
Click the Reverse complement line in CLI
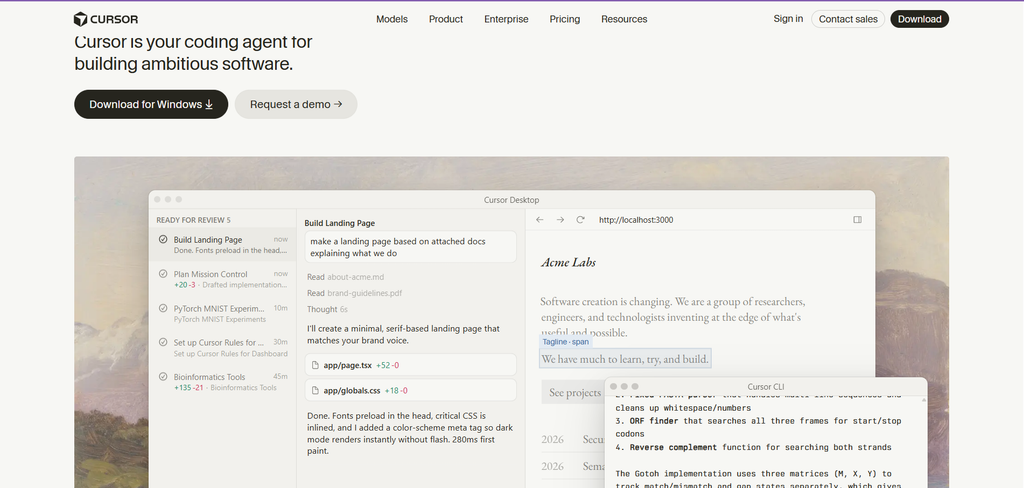pyautogui.click(x=753, y=447)
